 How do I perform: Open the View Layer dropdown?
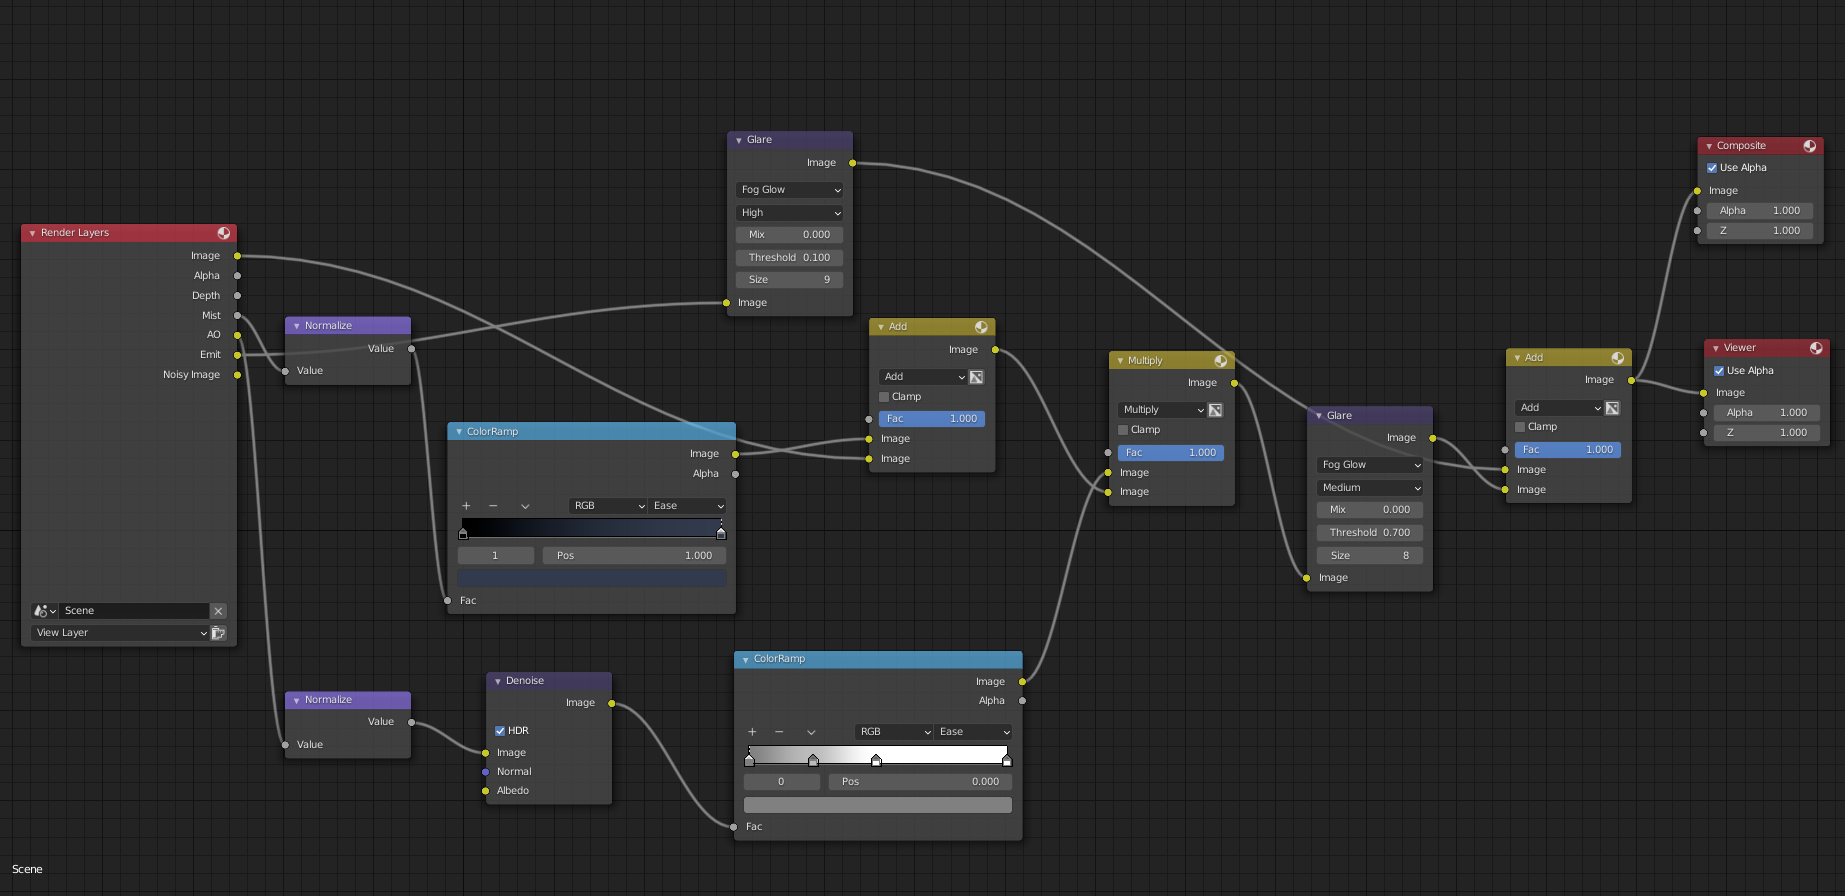coord(120,633)
